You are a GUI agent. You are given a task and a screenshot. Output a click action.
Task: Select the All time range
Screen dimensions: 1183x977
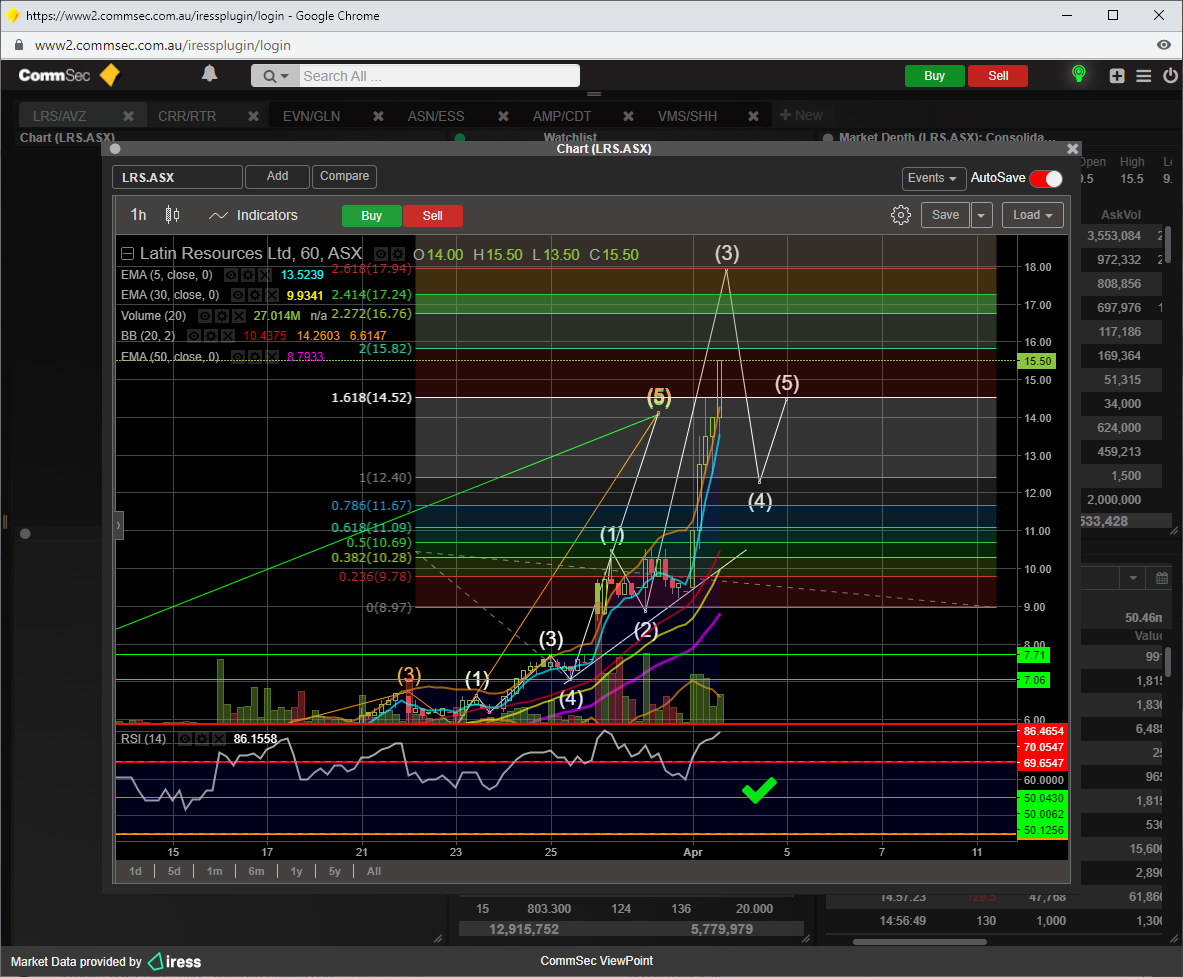374,871
